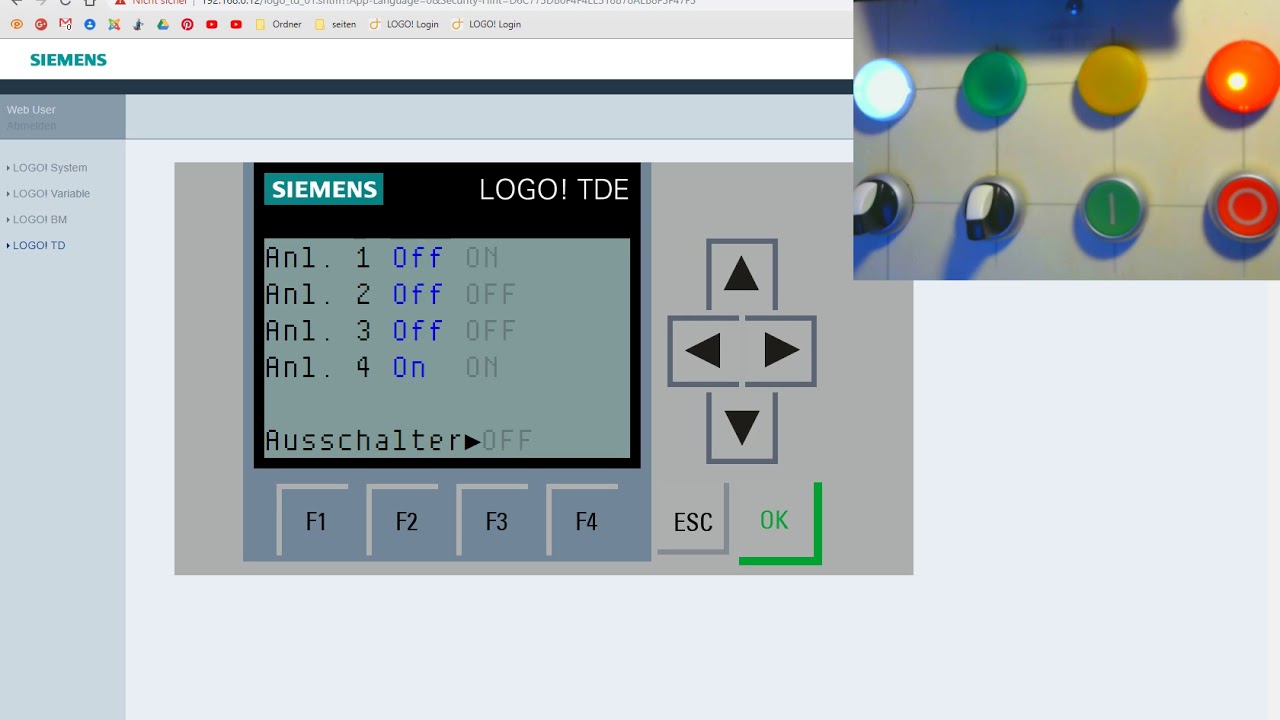This screenshot has width=1280, height=720.
Task: Click the ESC key on the panel
Action: [x=693, y=520]
